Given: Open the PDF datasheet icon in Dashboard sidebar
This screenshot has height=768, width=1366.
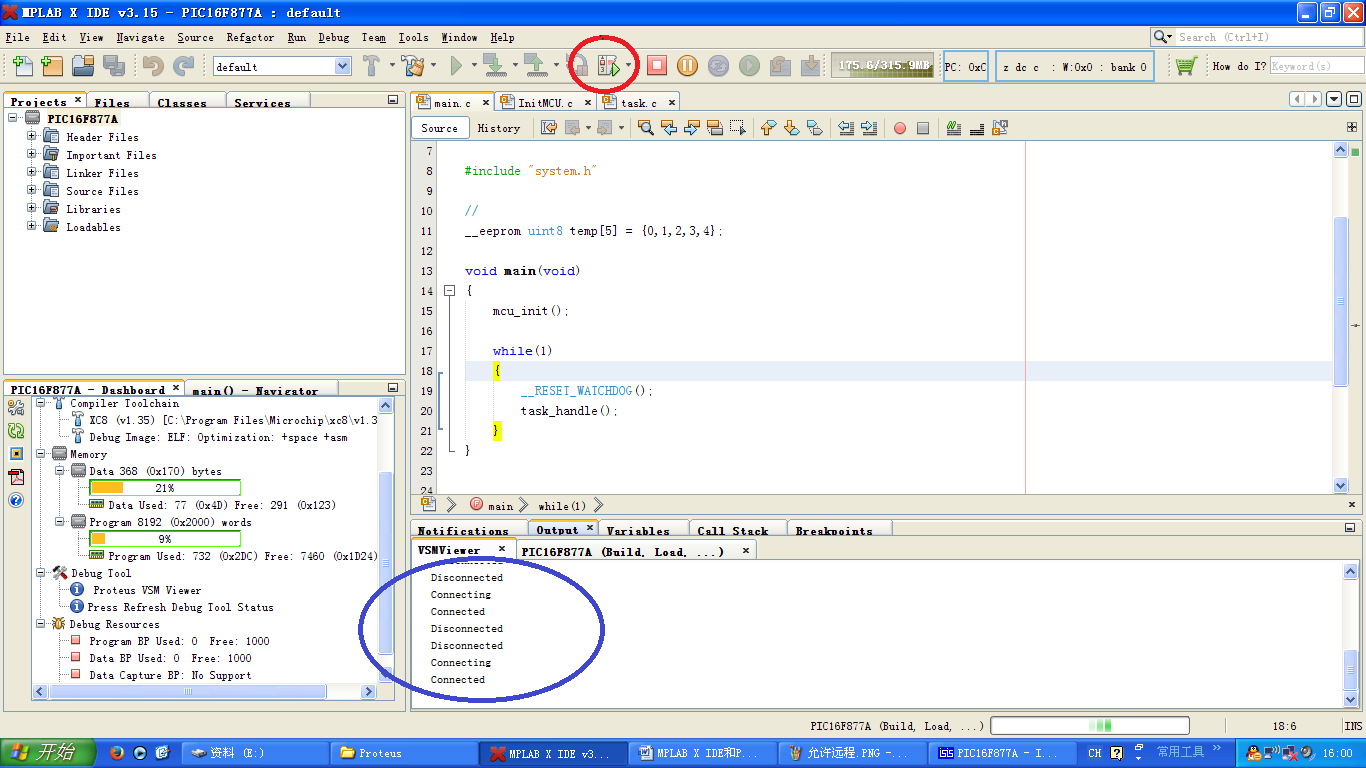Looking at the screenshot, I should pos(16,477).
